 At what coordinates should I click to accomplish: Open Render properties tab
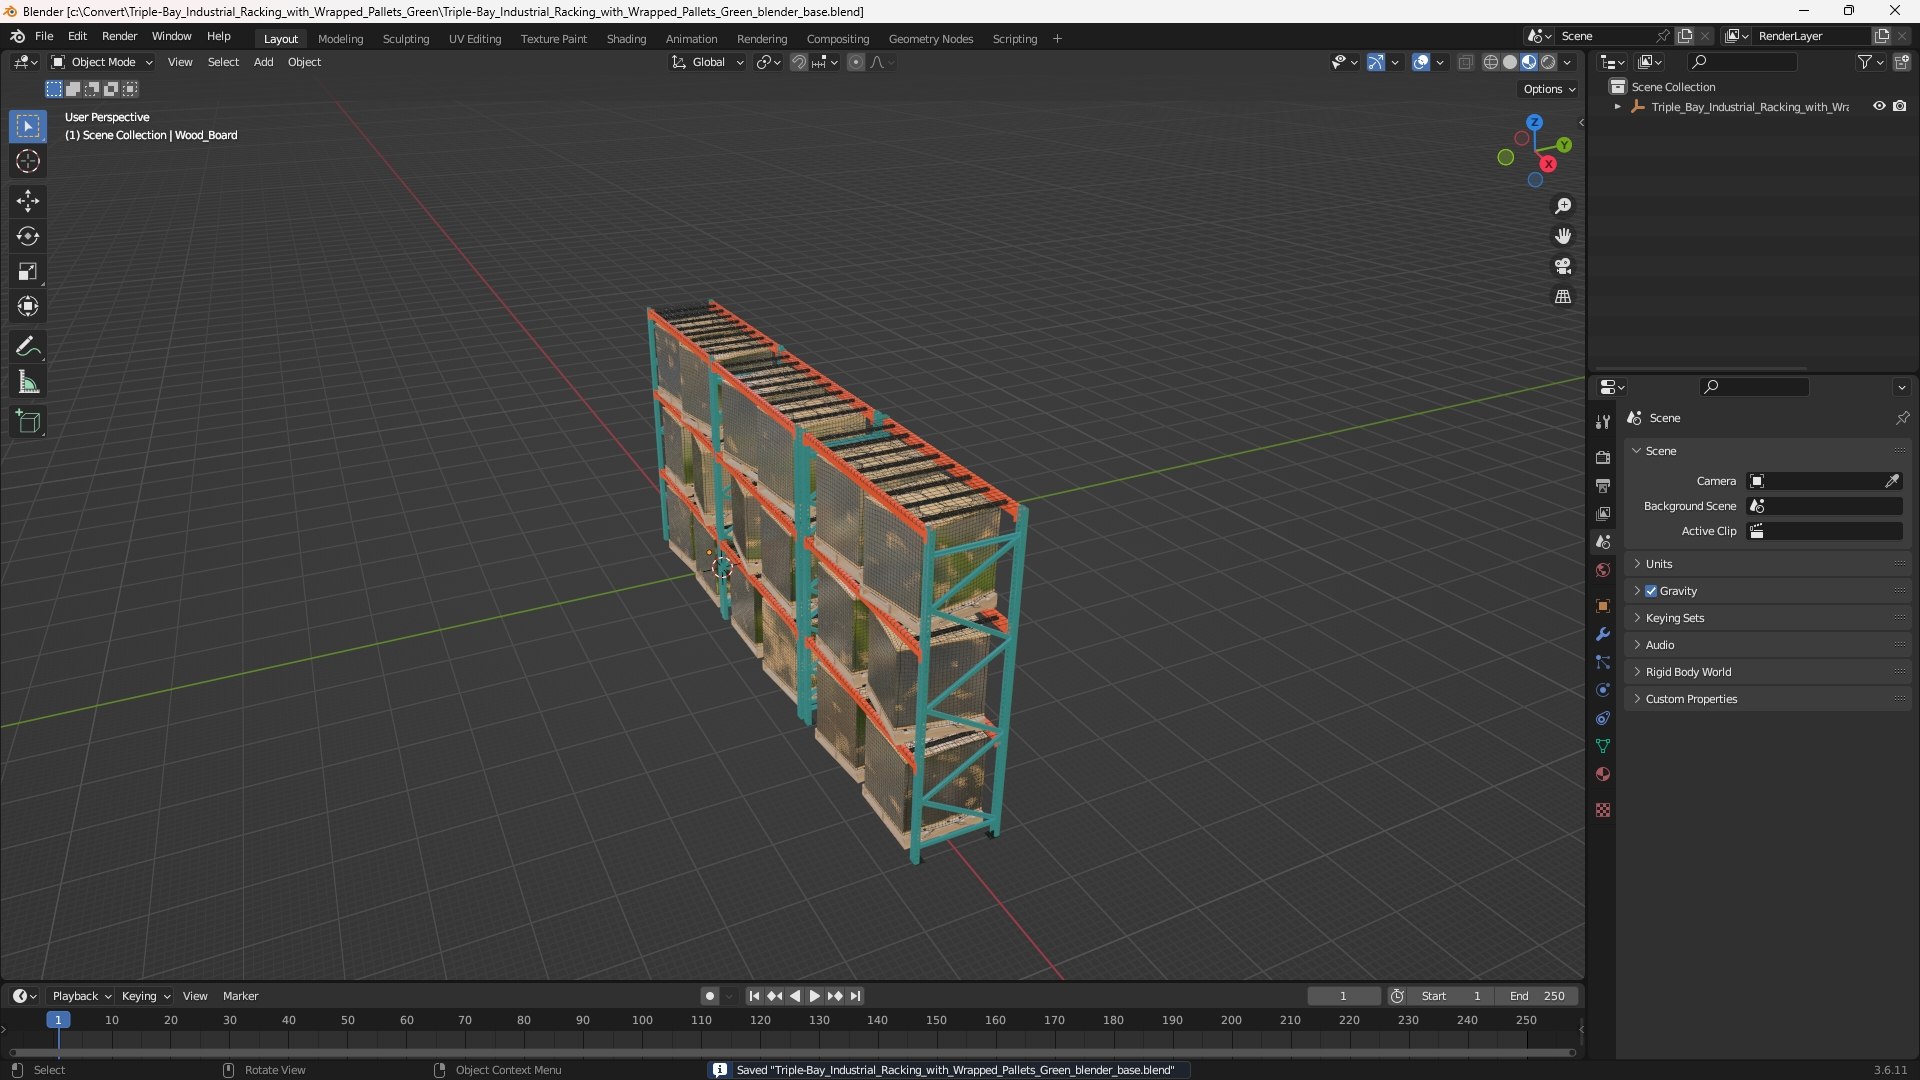tap(1603, 457)
